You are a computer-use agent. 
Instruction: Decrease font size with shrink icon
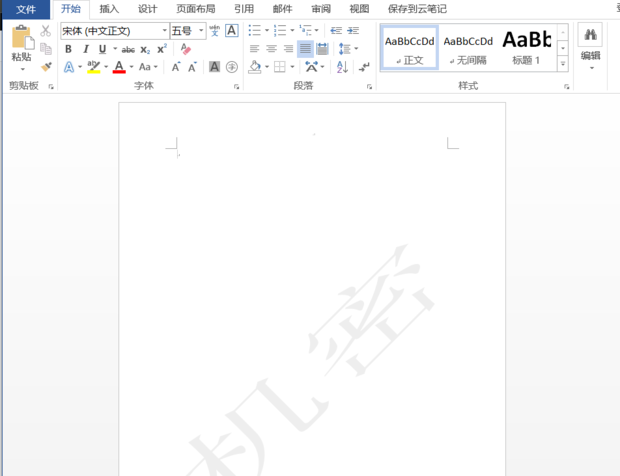192,67
